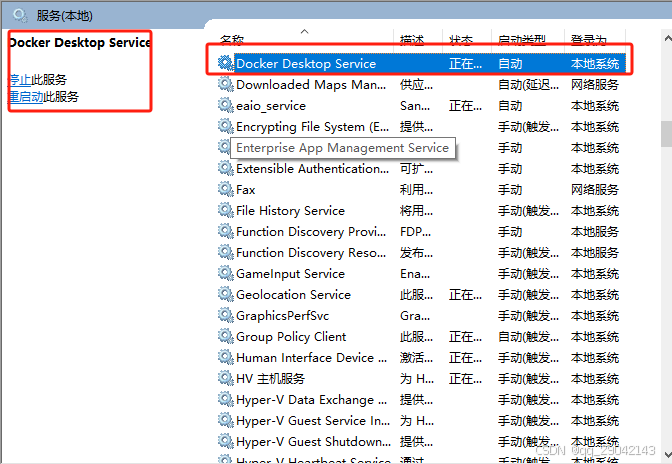This screenshot has width=672, height=464.
Task: Click the gear icon beside Fax
Action: 225,189
